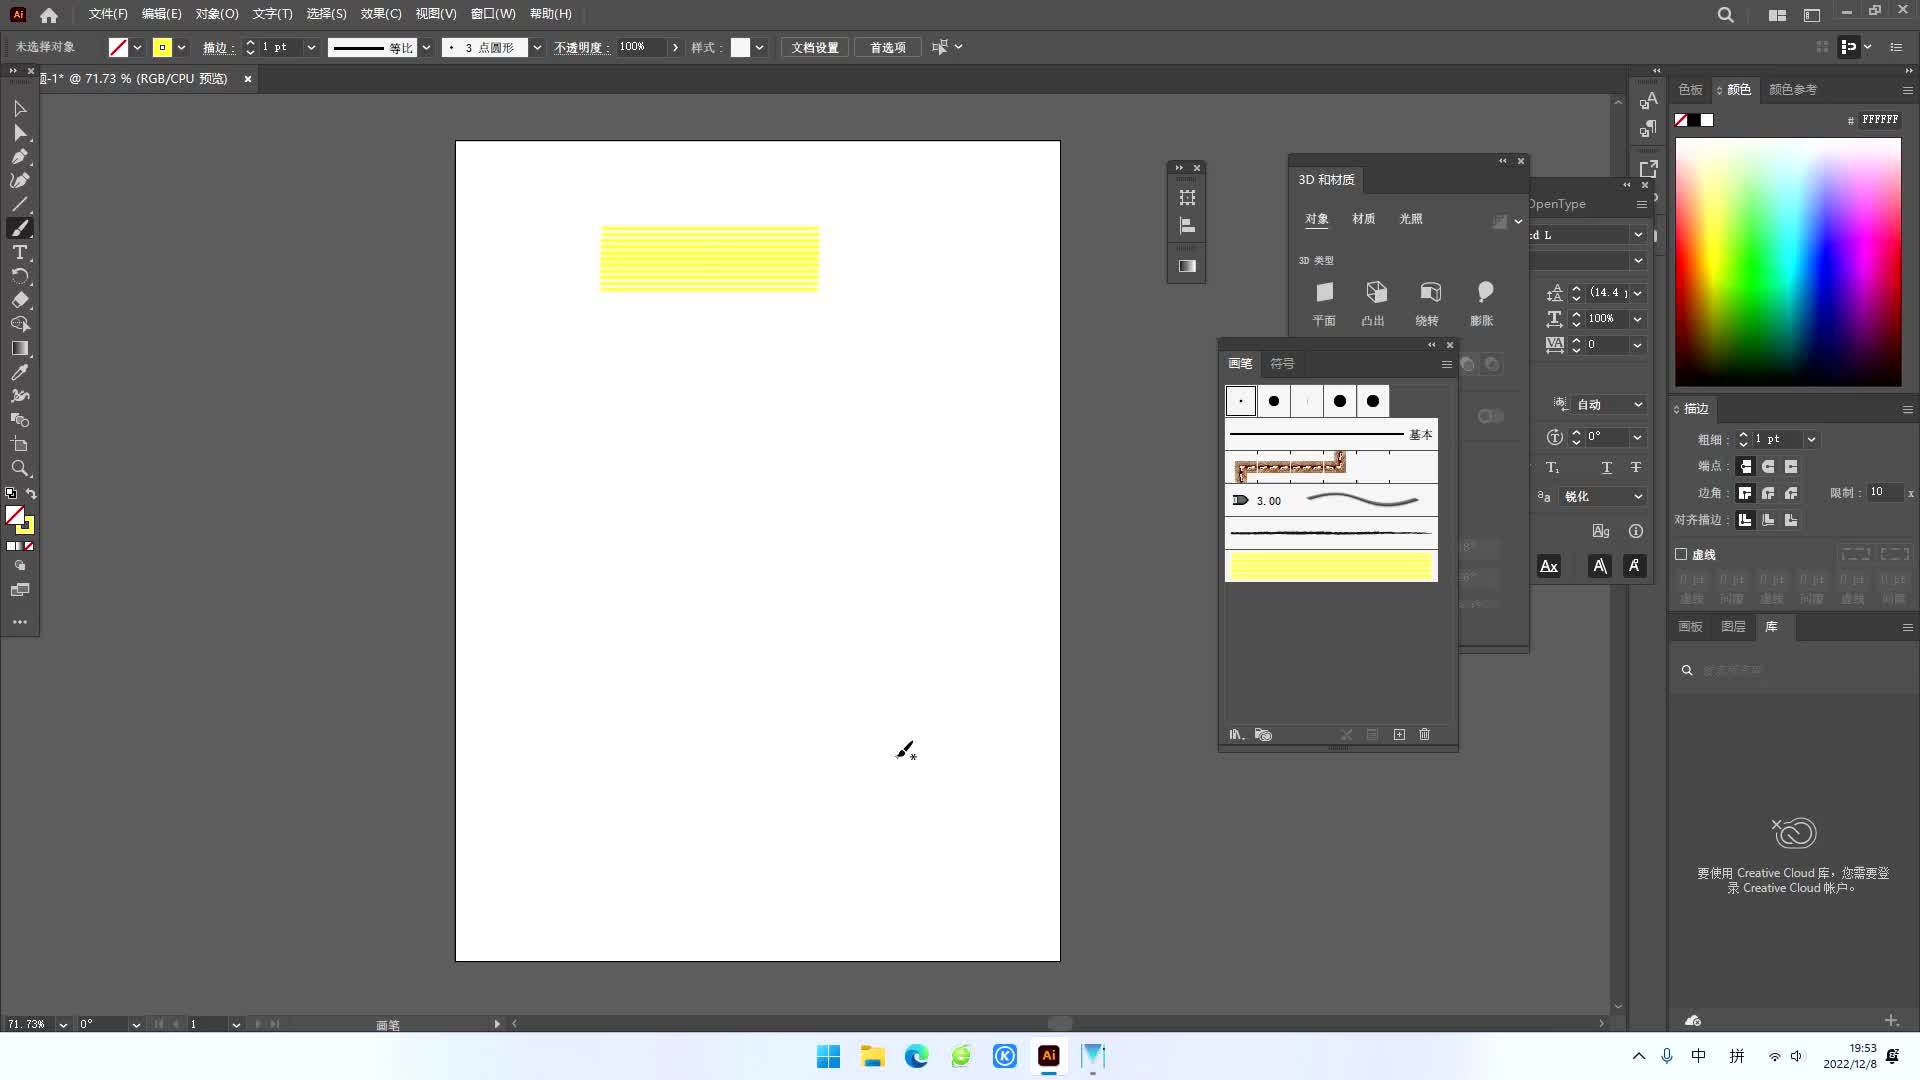The width and height of the screenshot is (1920, 1080).
Task: Open the brush libraries menu icon
Action: 1236,734
